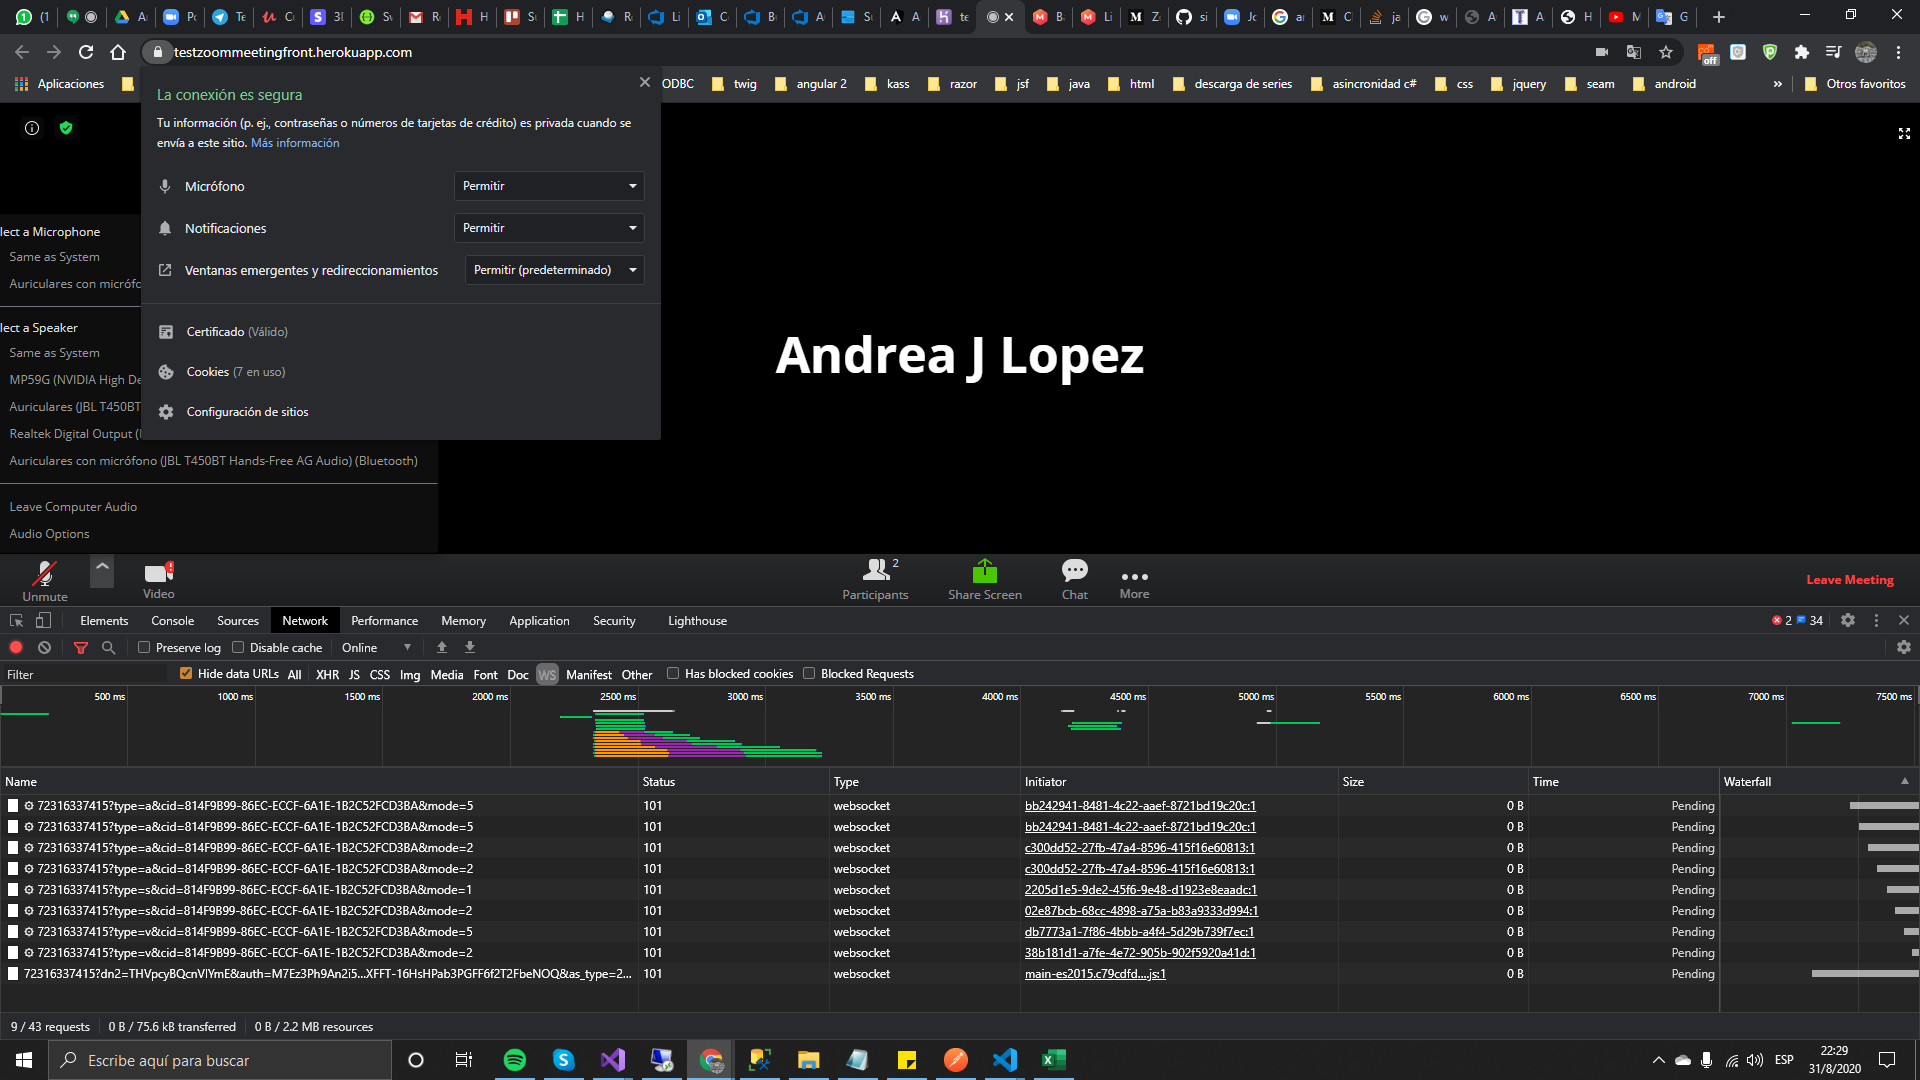Click the DevTools record network log button
Viewport: 1920px width, 1080px height.
click(x=16, y=648)
